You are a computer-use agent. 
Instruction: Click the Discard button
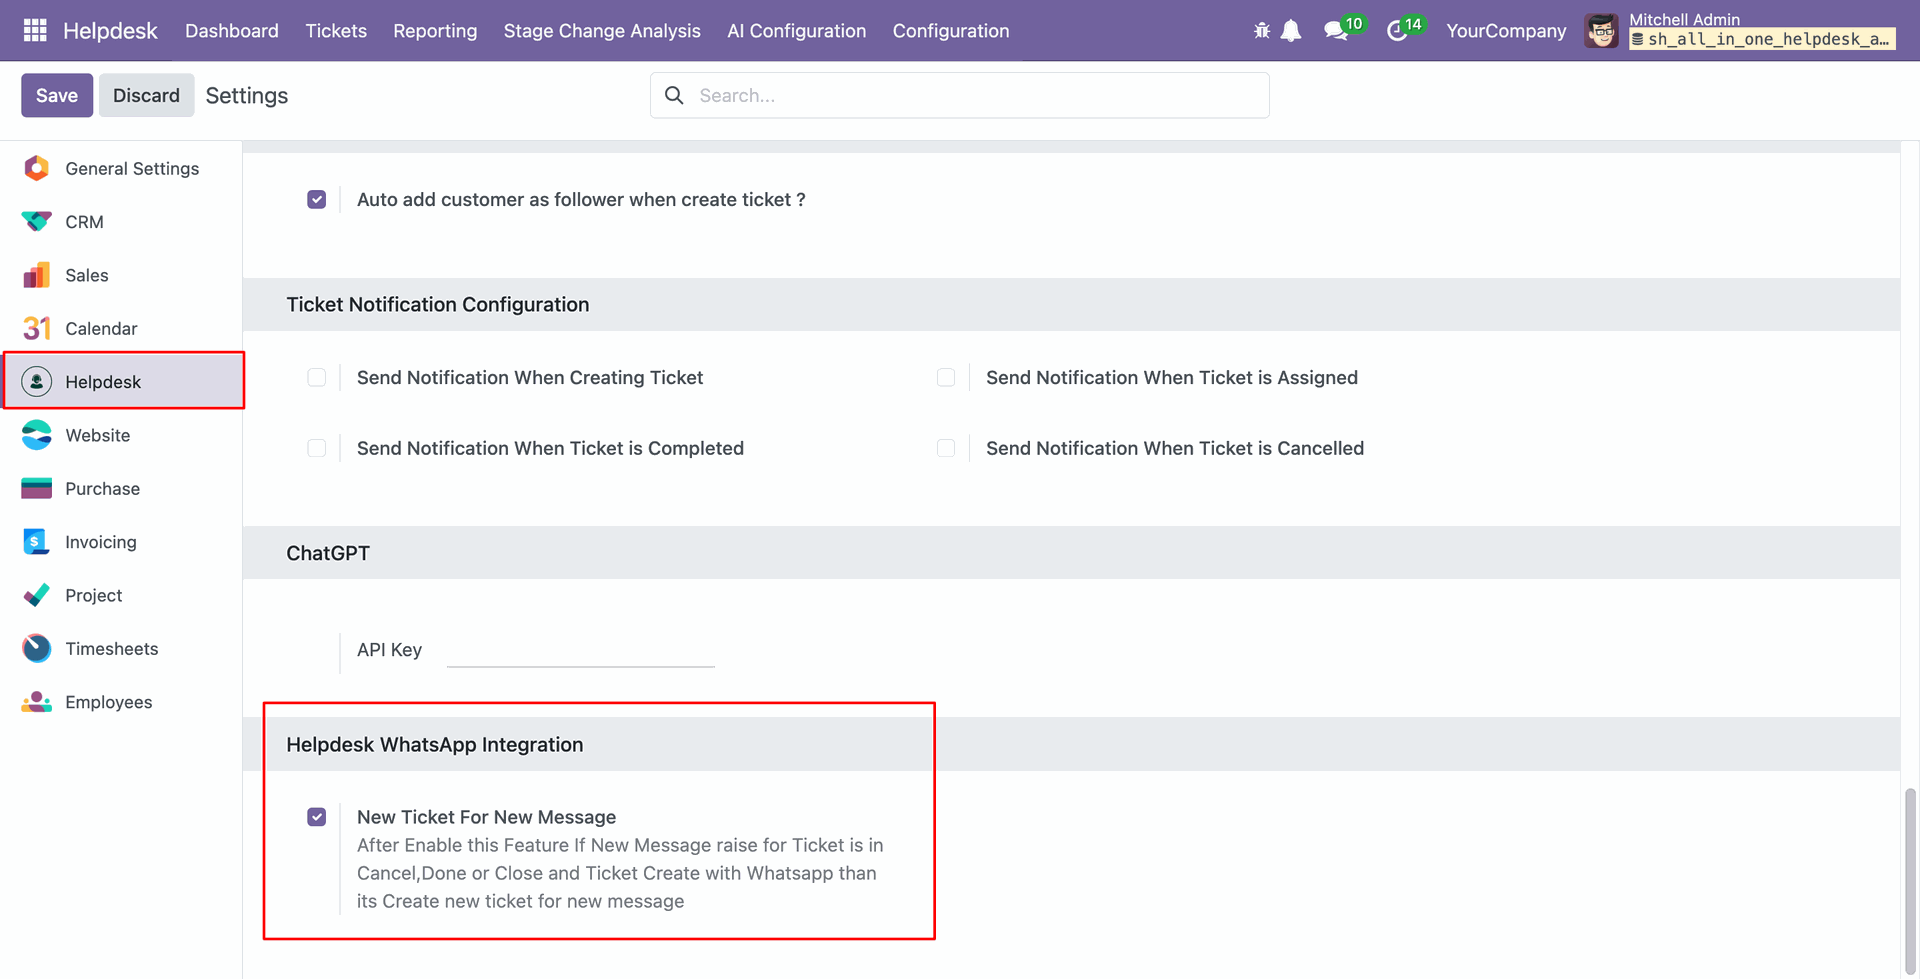tap(146, 95)
